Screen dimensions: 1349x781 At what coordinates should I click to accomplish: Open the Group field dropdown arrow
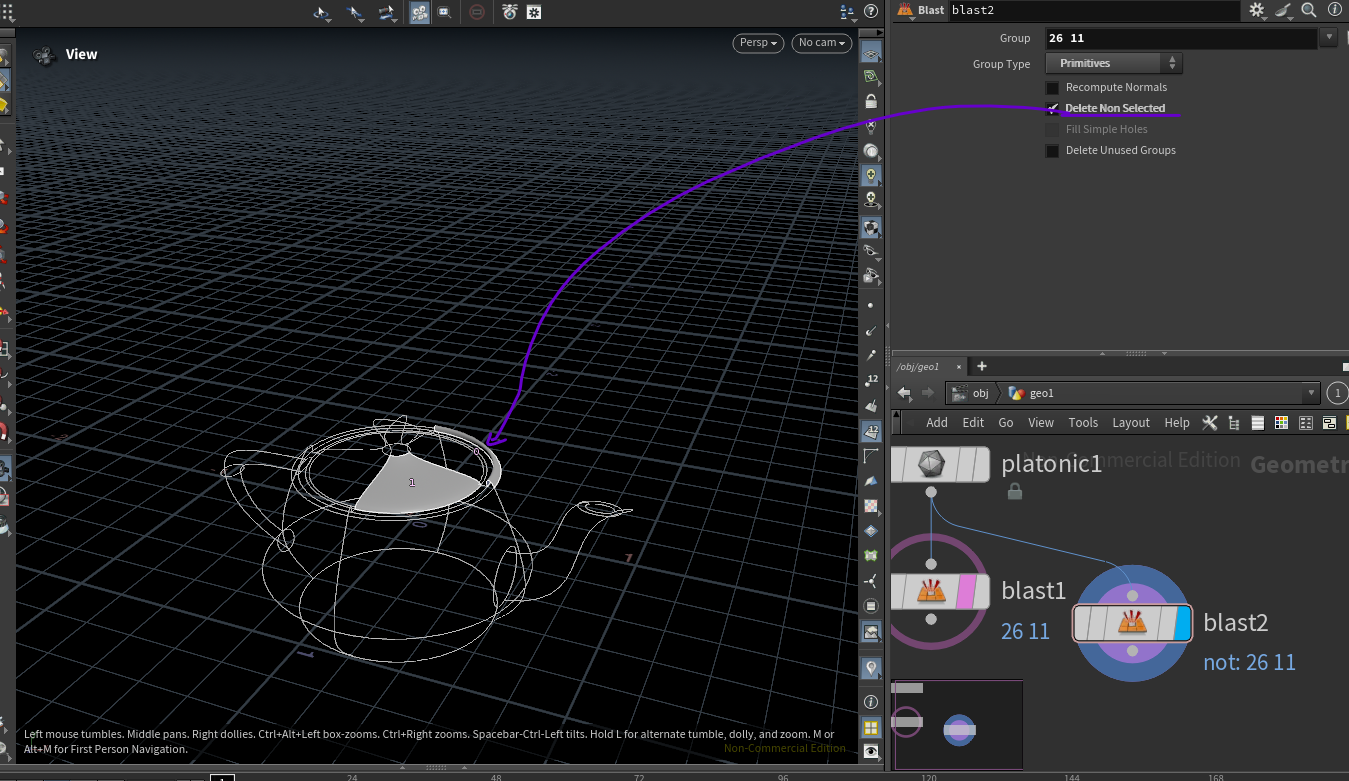[x=1328, y=37]
